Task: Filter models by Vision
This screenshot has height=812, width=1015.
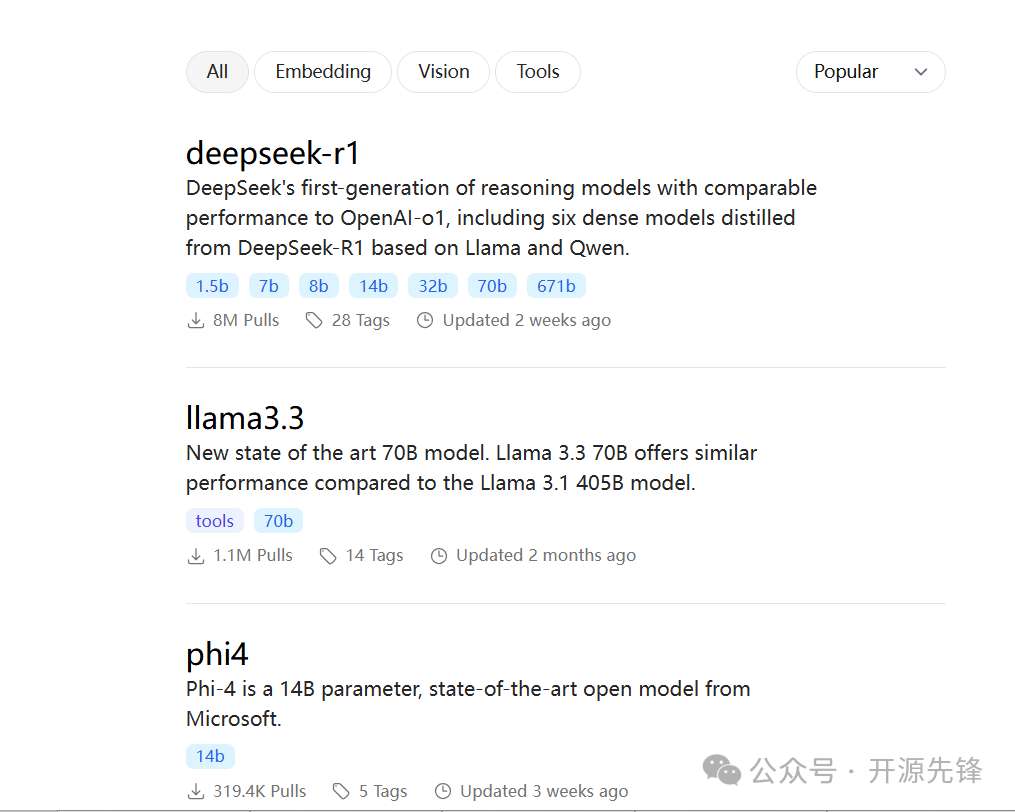Action: pyautogui.click(x=443, y=72)
